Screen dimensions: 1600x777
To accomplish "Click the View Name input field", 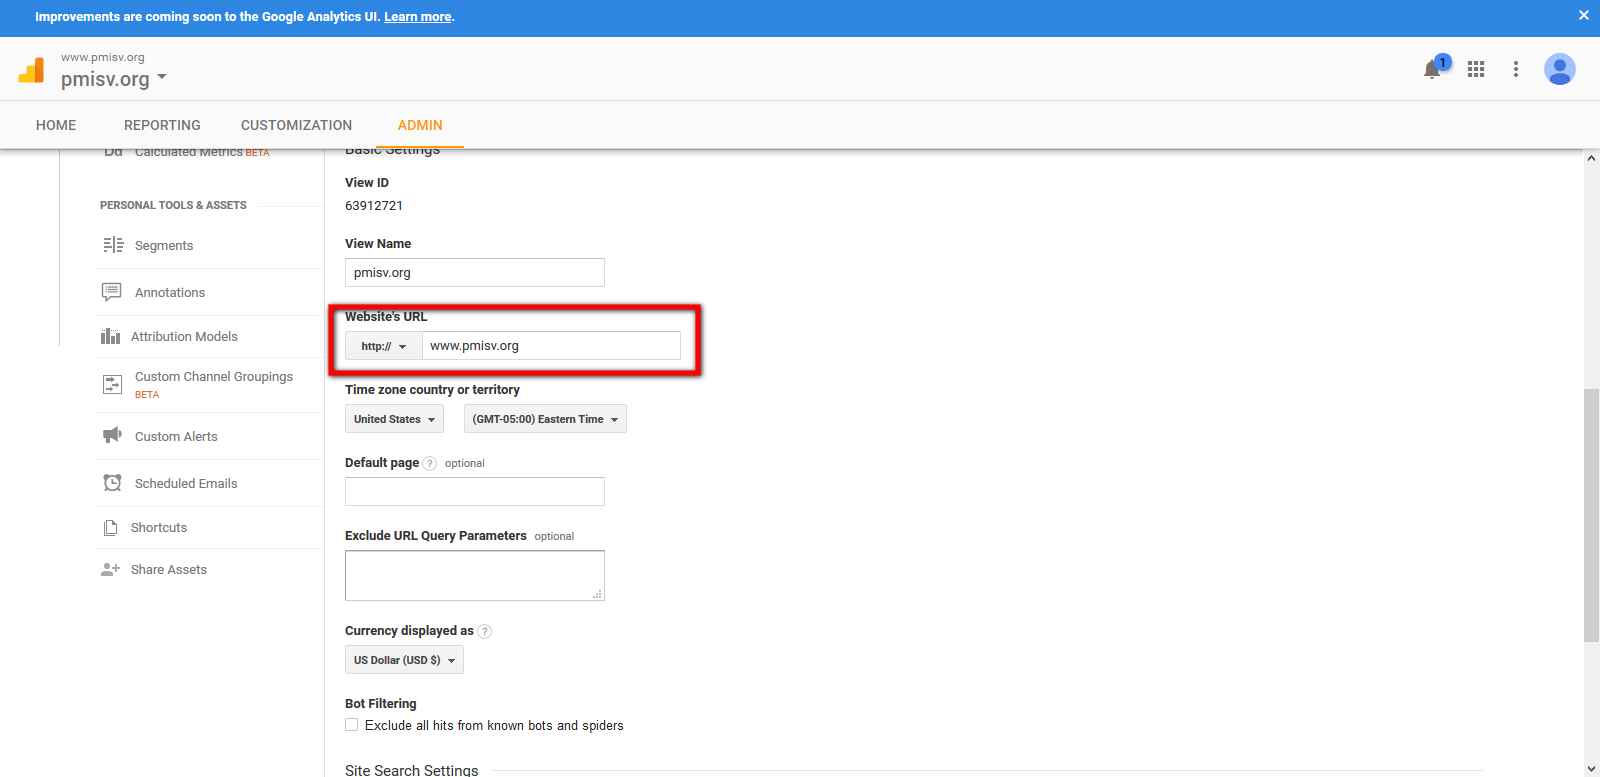I will (x=475, y=272).
